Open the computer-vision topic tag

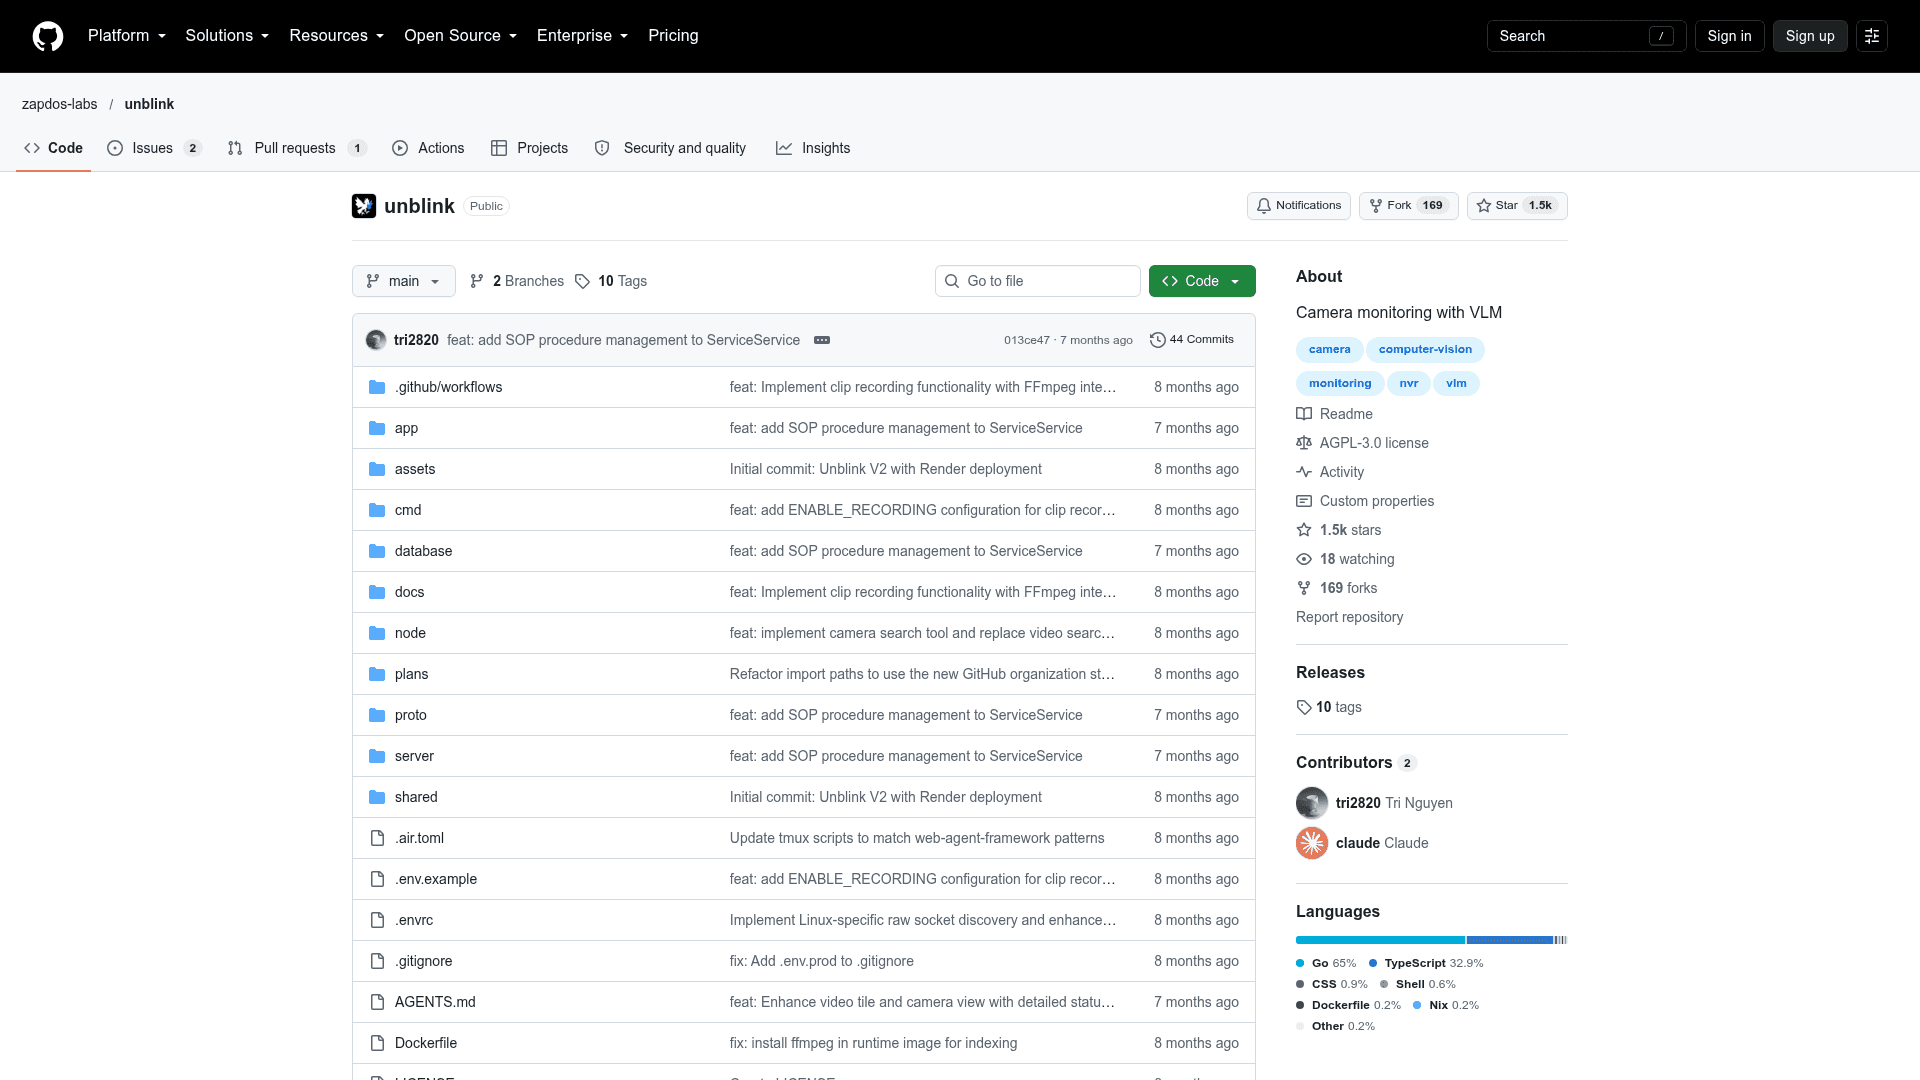tap(1425, 350)
